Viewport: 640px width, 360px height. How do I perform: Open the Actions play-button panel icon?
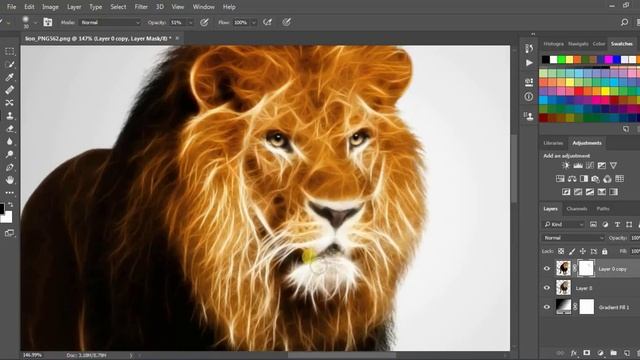point(529,63)
